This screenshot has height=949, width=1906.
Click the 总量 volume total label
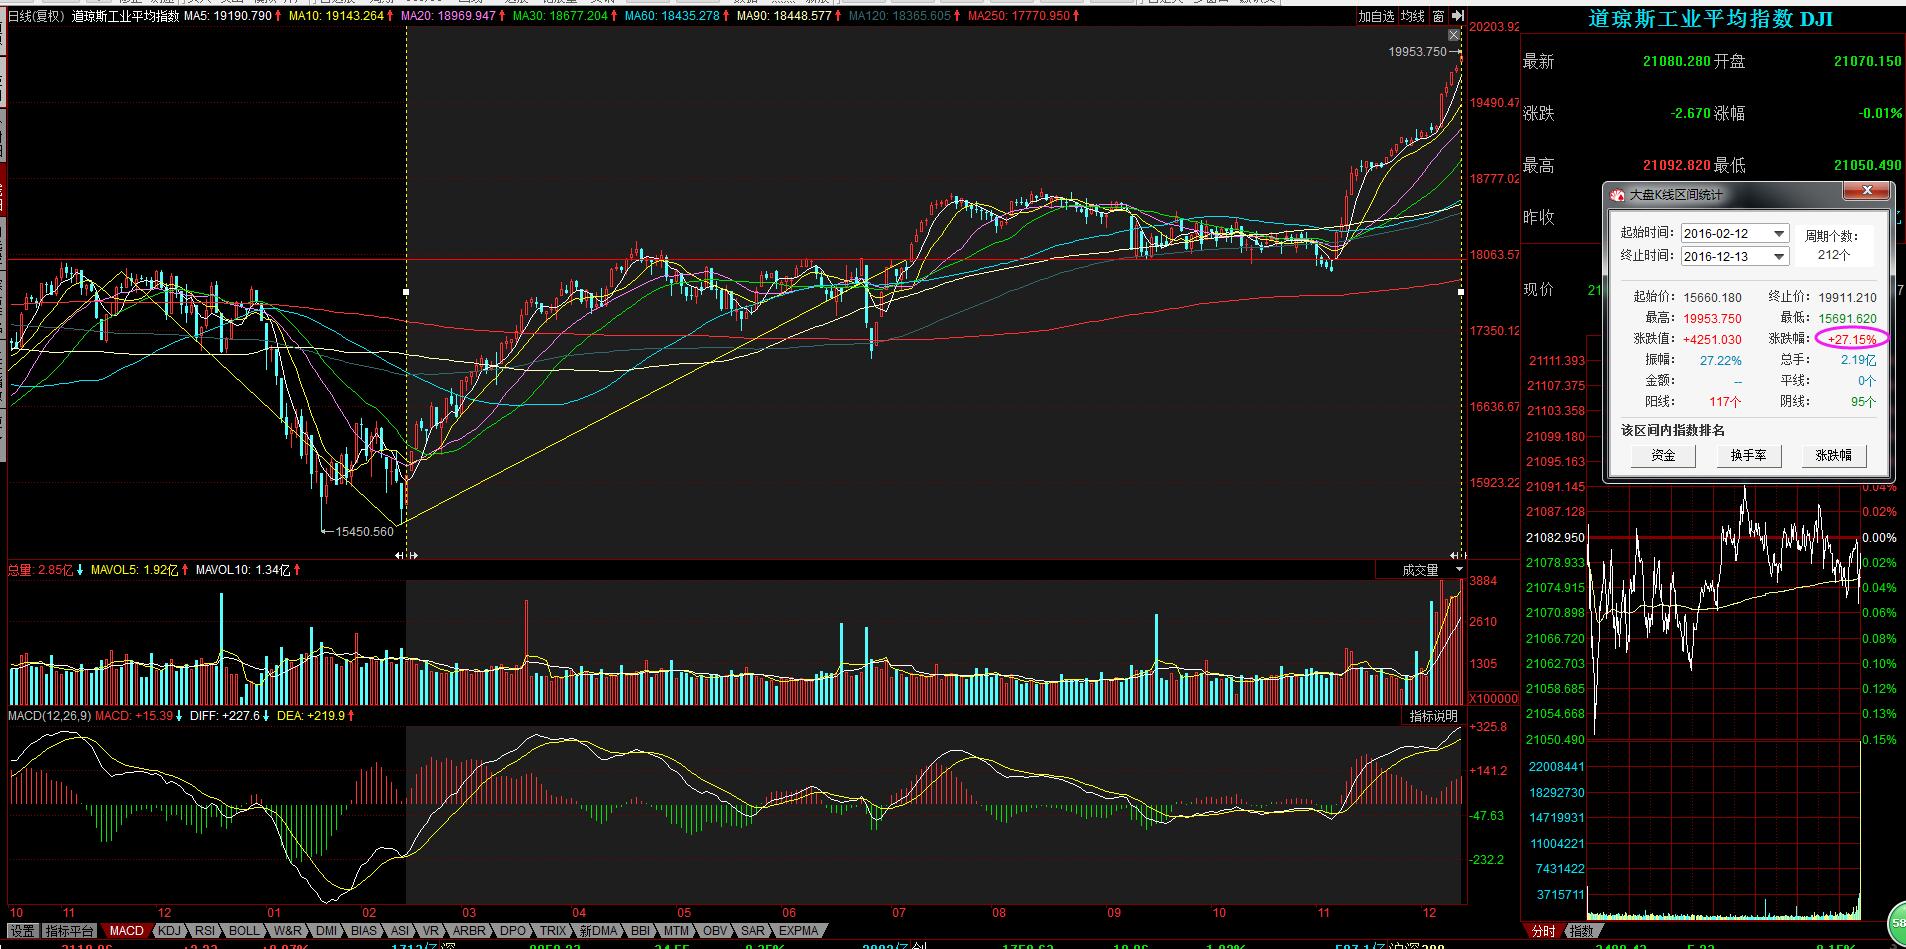[41, 570]
